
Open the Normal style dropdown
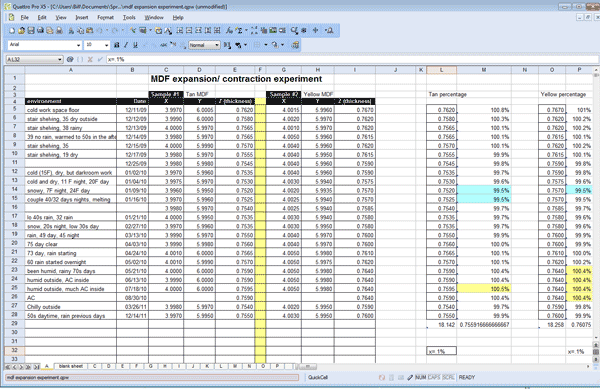click(217, 45)
